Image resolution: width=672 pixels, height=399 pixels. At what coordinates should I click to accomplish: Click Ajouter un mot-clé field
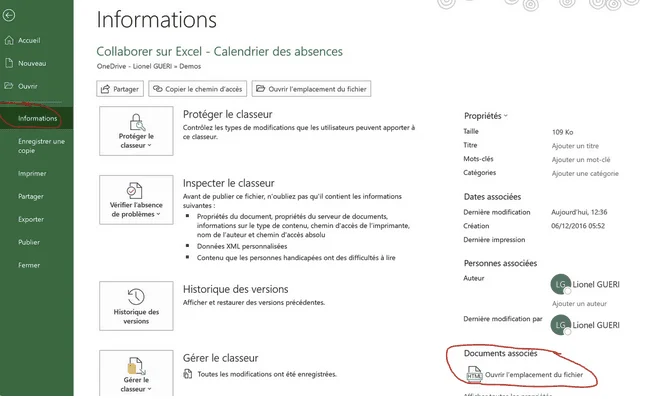[x=581, y=159]
